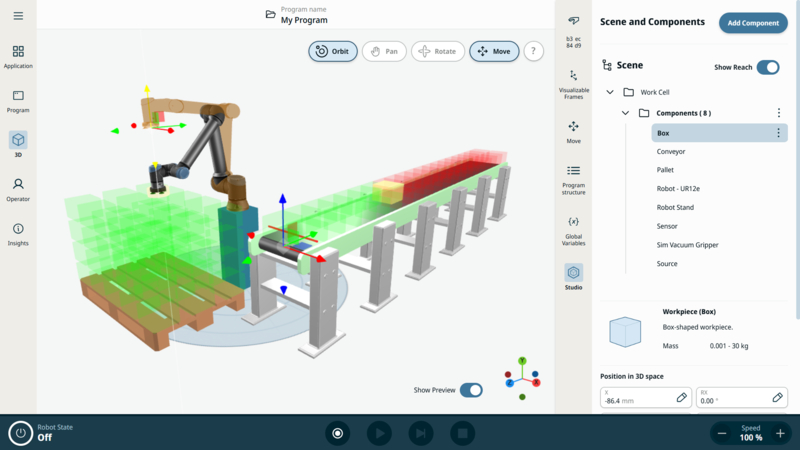Click the help question mark button
The image size is (800, 450).
click(534, 51)
